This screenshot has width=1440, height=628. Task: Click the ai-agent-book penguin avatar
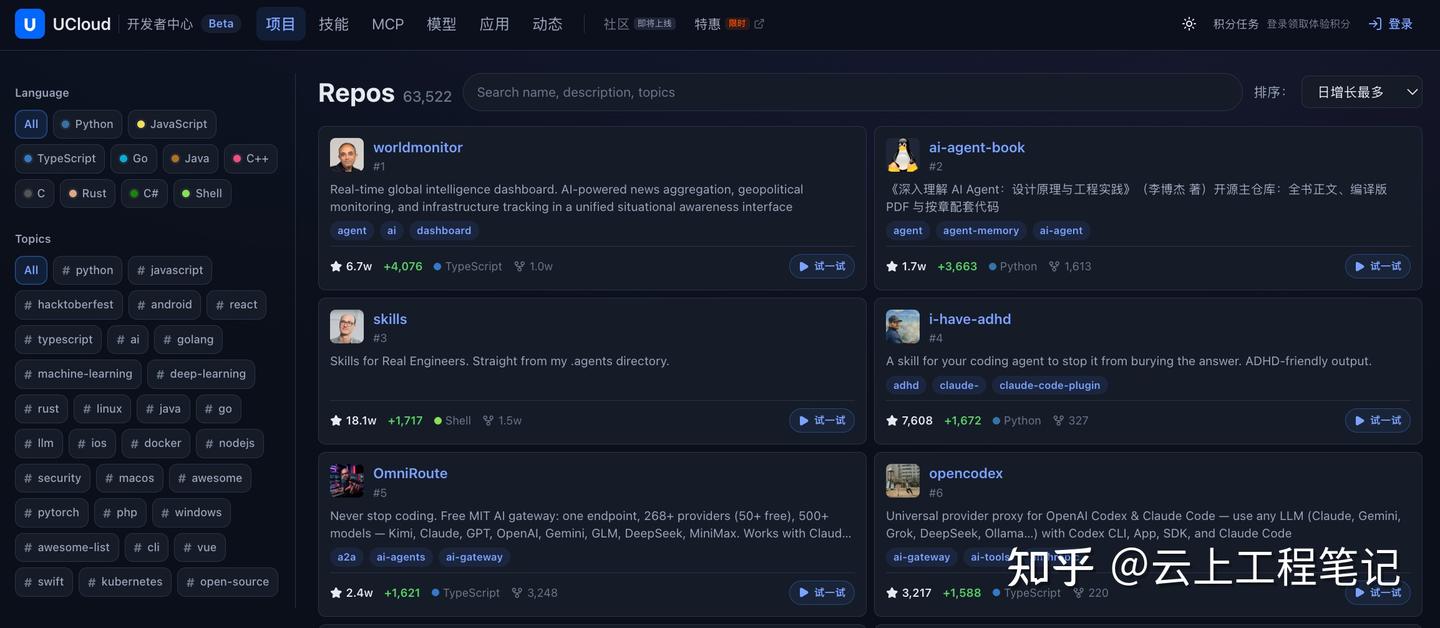(903, 155)
